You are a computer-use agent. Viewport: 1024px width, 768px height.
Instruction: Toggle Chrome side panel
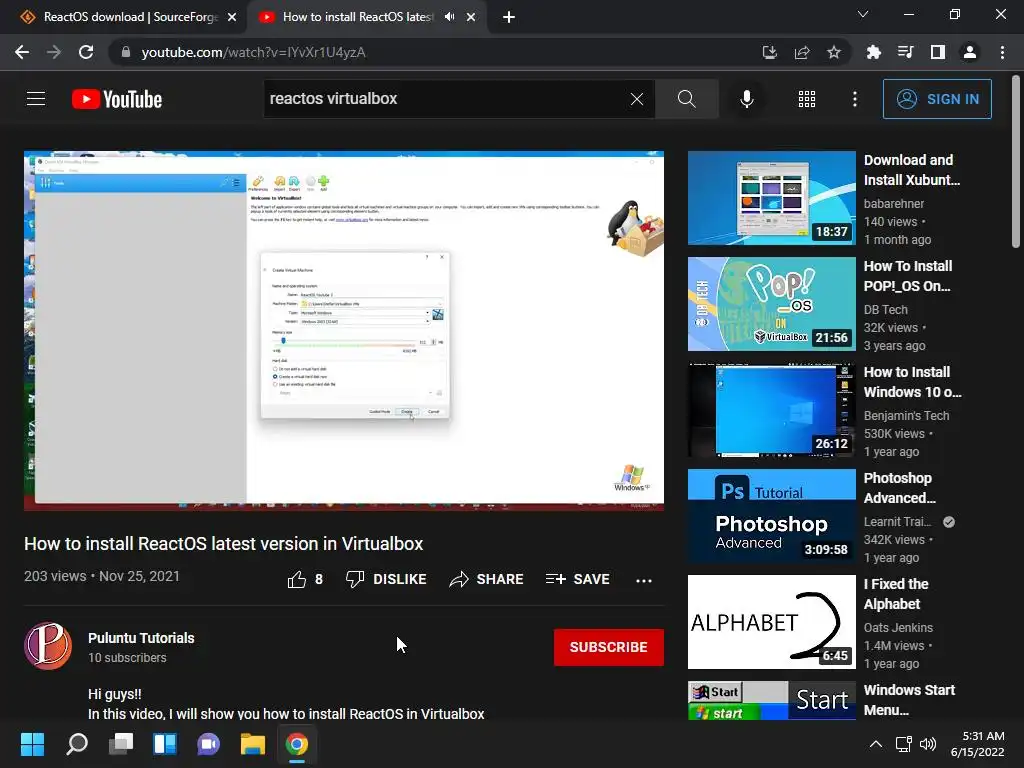[938, 52]
